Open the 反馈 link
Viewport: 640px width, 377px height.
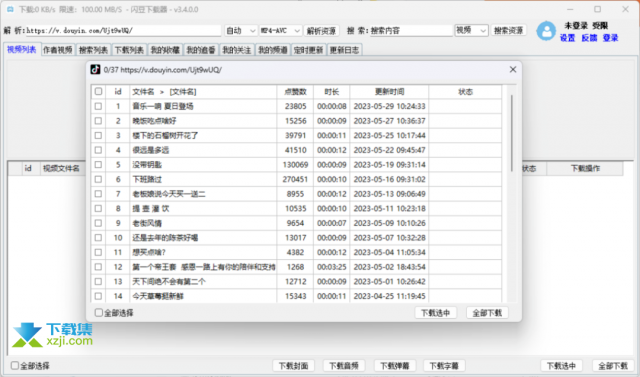coord(589,38)
